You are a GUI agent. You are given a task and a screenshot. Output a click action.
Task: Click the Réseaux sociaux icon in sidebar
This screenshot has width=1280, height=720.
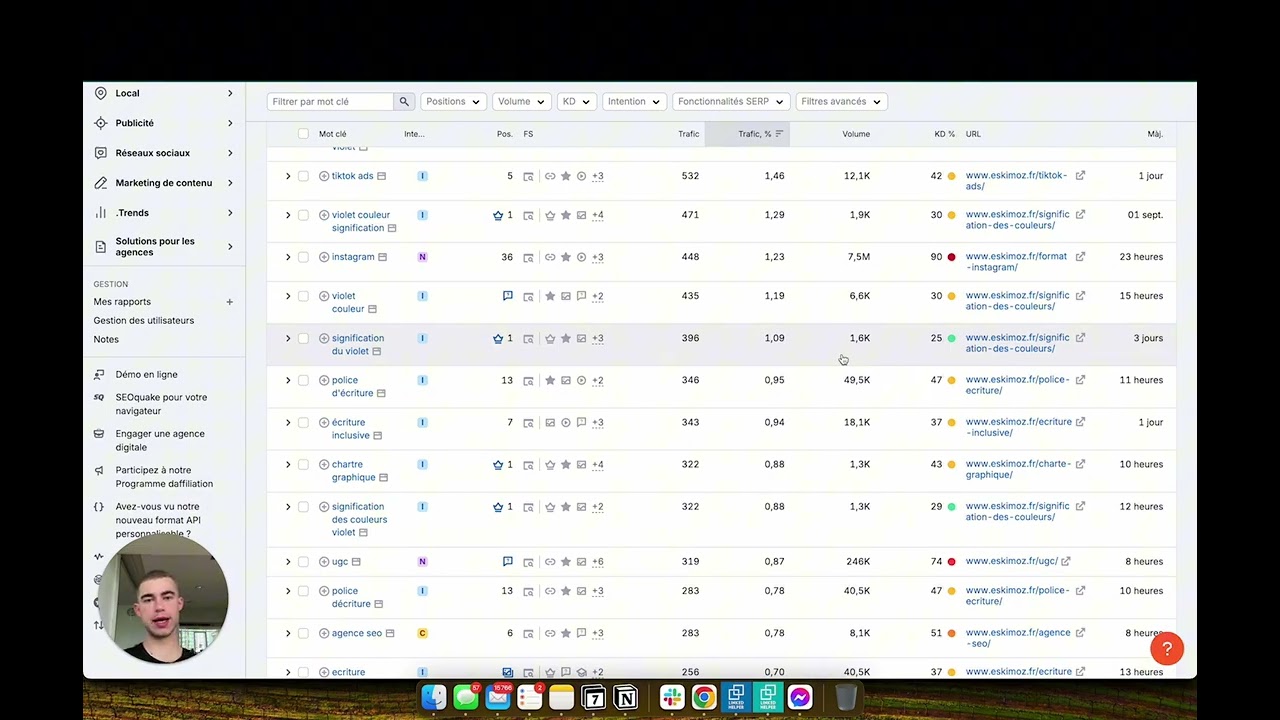point(100,153)
